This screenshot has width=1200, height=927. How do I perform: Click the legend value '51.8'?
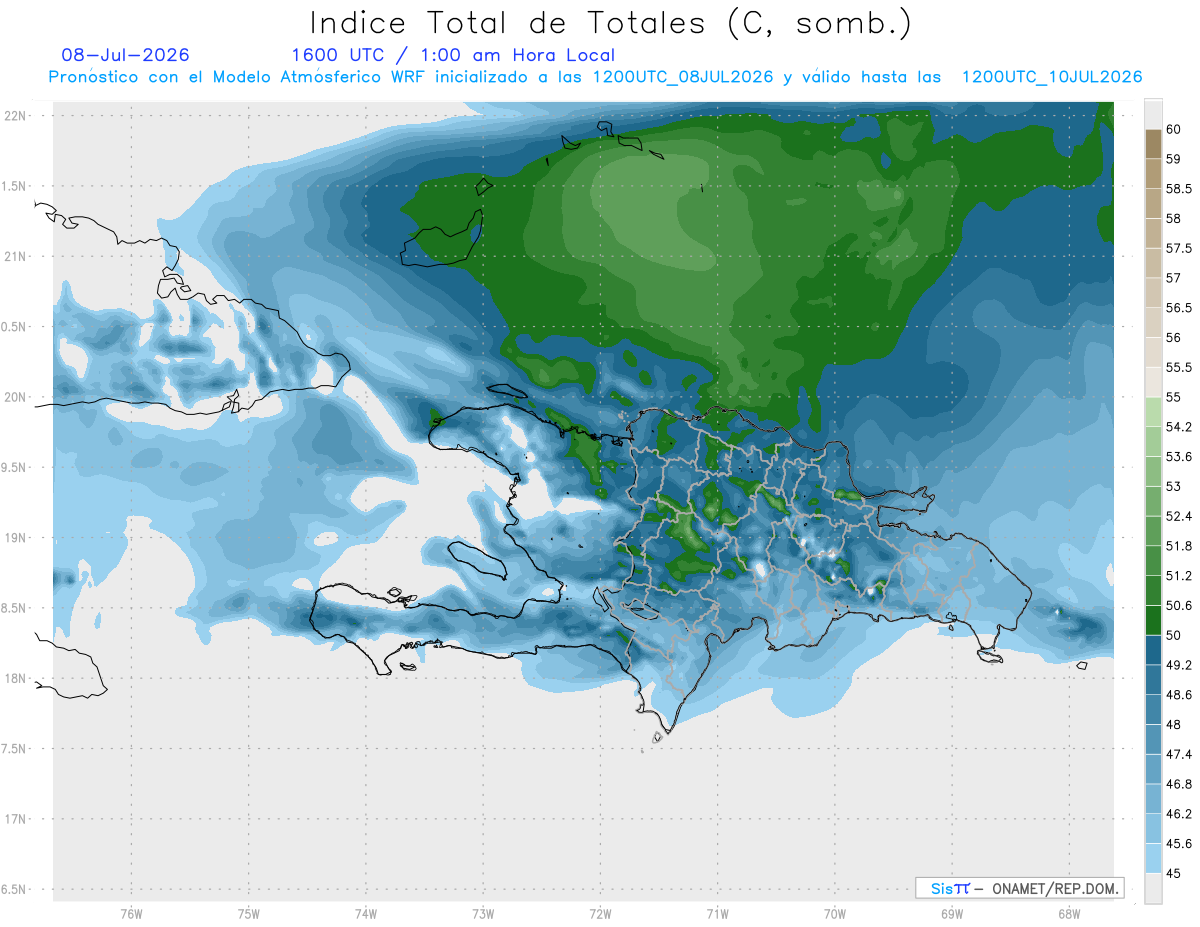click(x=1179, y=546)
